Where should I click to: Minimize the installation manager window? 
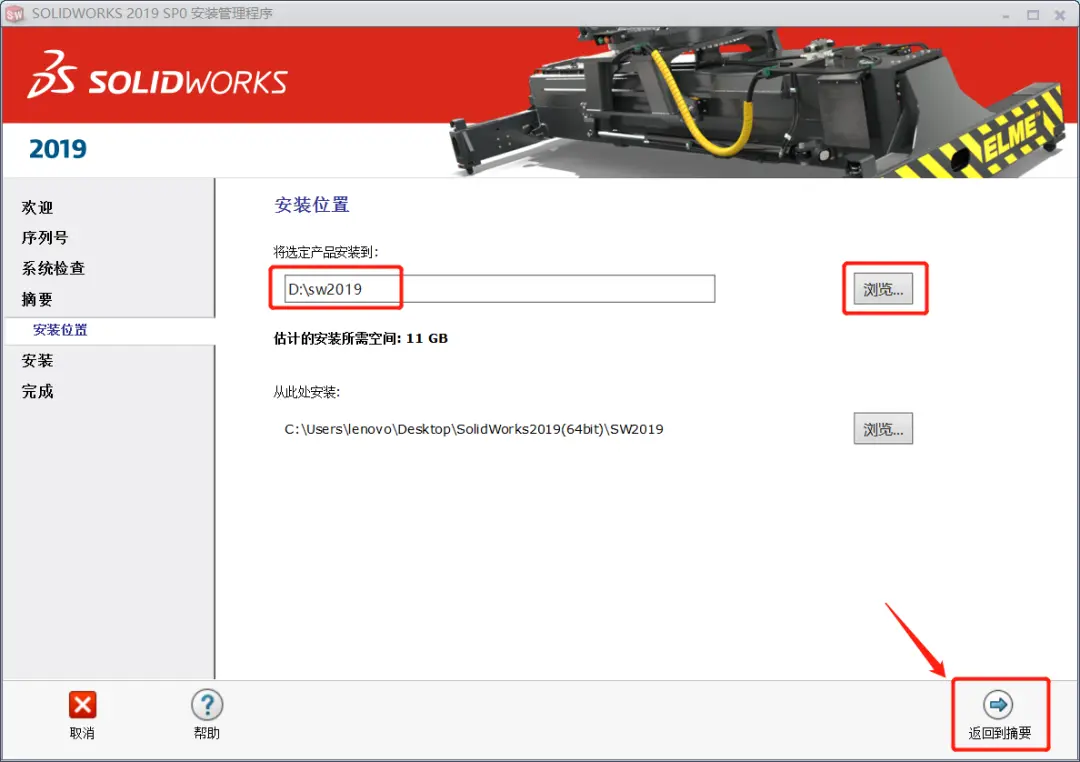coord(1006,14)
